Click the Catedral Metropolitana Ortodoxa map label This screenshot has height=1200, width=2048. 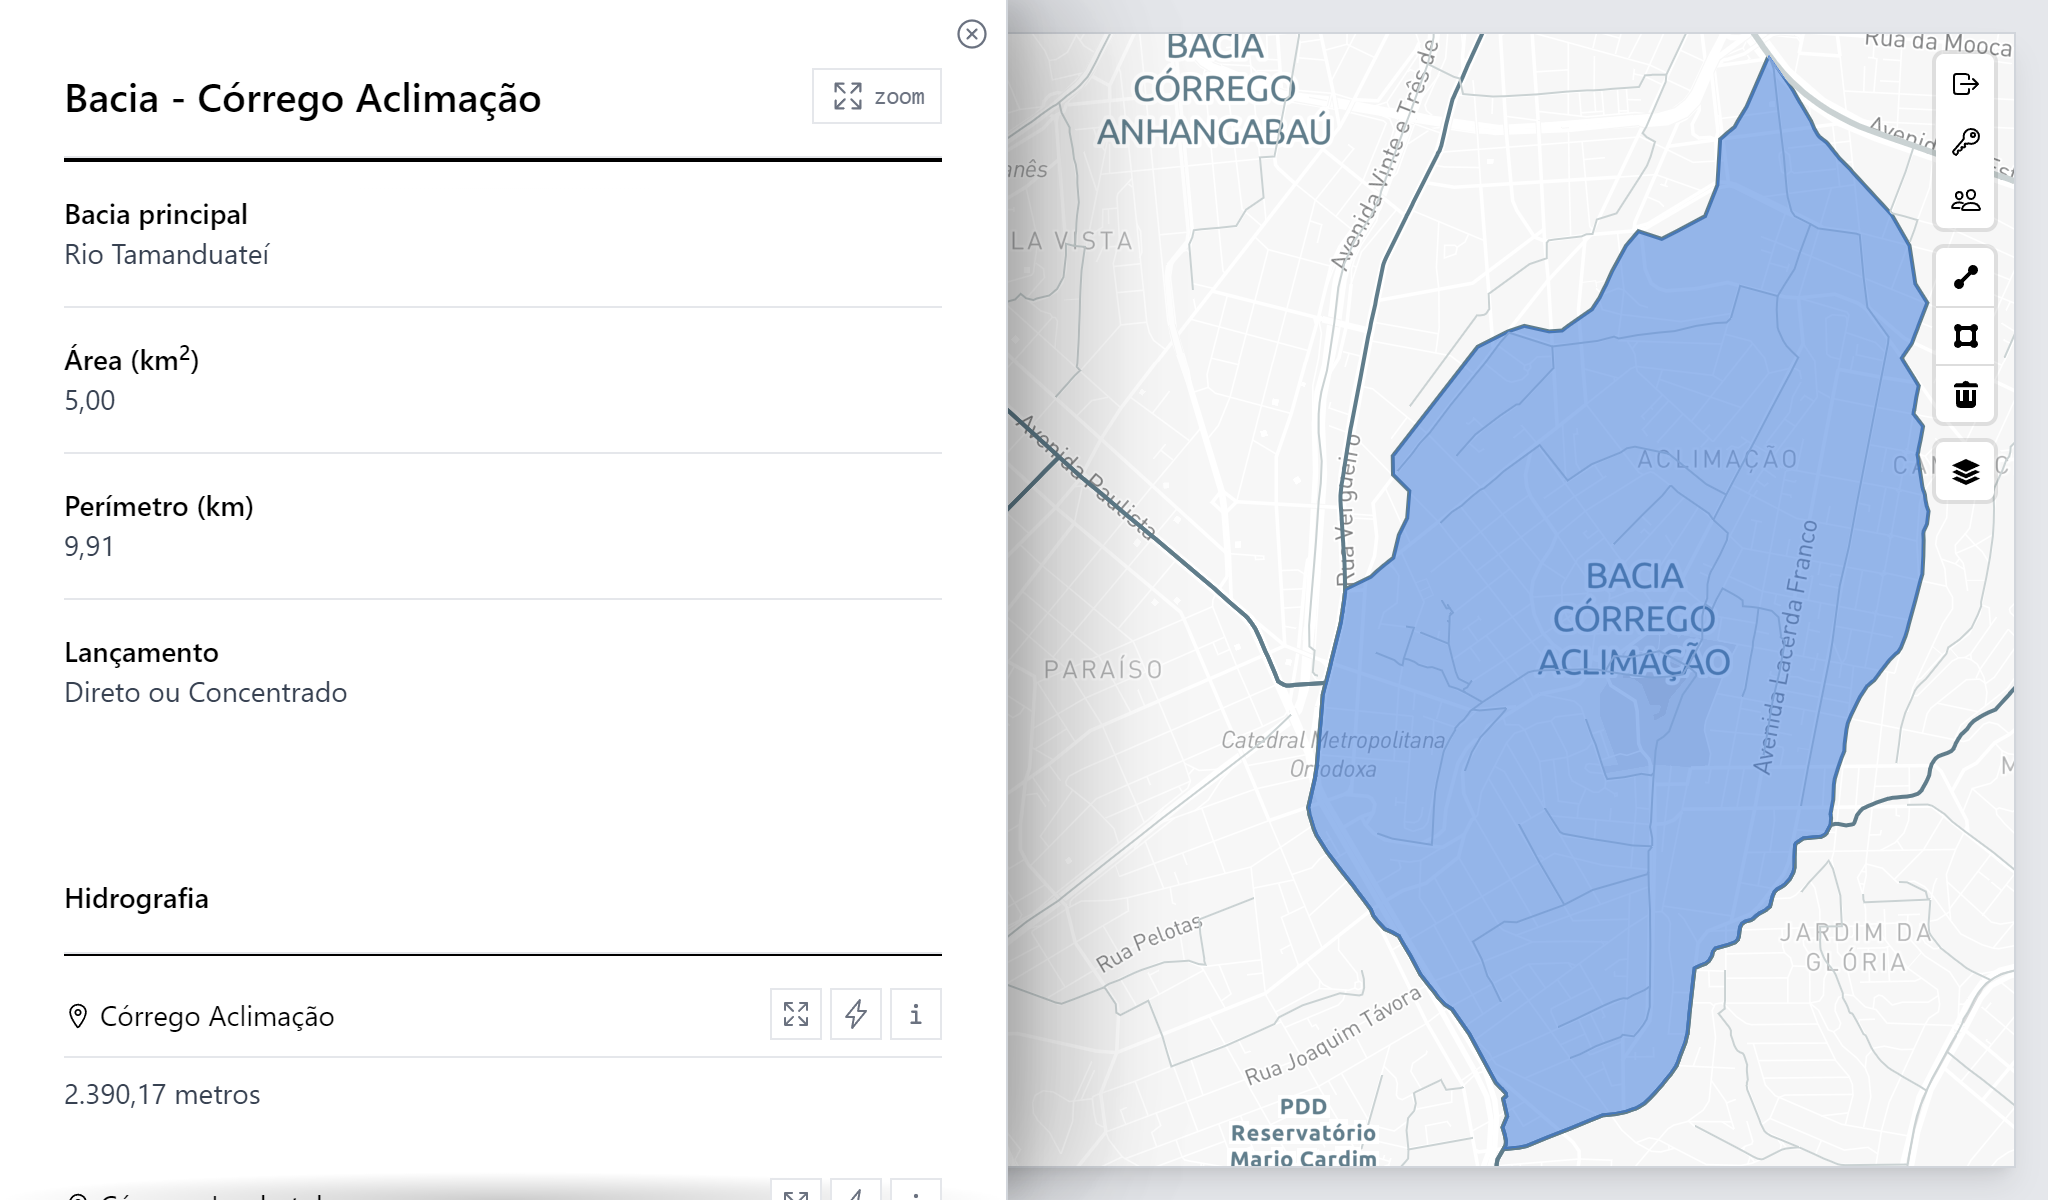[x=1333, y=754]
